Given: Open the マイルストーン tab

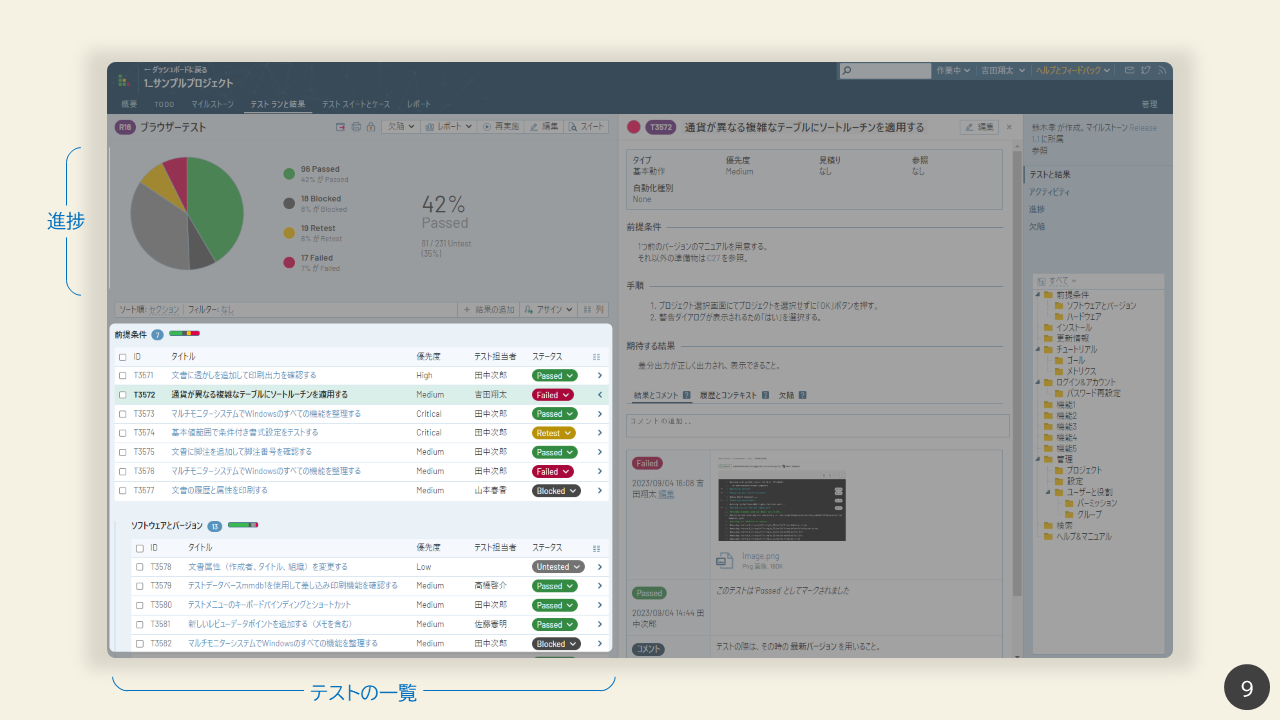Looking at the screenshot, I should 212,104.
